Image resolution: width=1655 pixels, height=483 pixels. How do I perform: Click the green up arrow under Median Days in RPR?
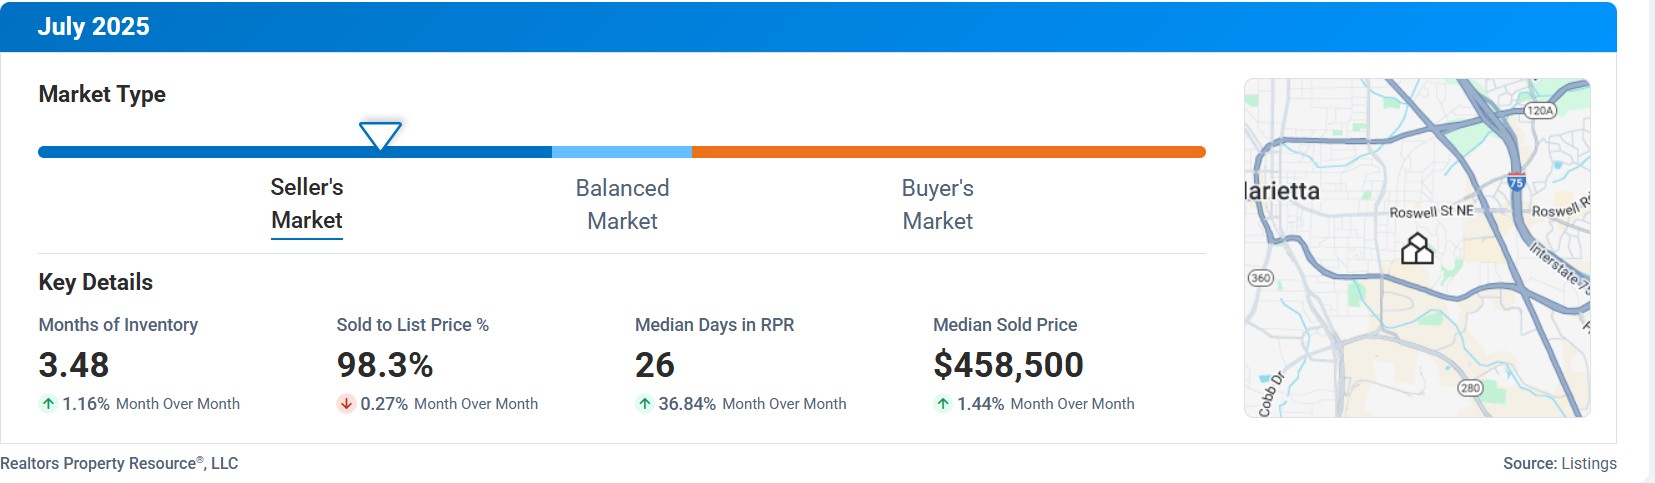coord(644,404)
